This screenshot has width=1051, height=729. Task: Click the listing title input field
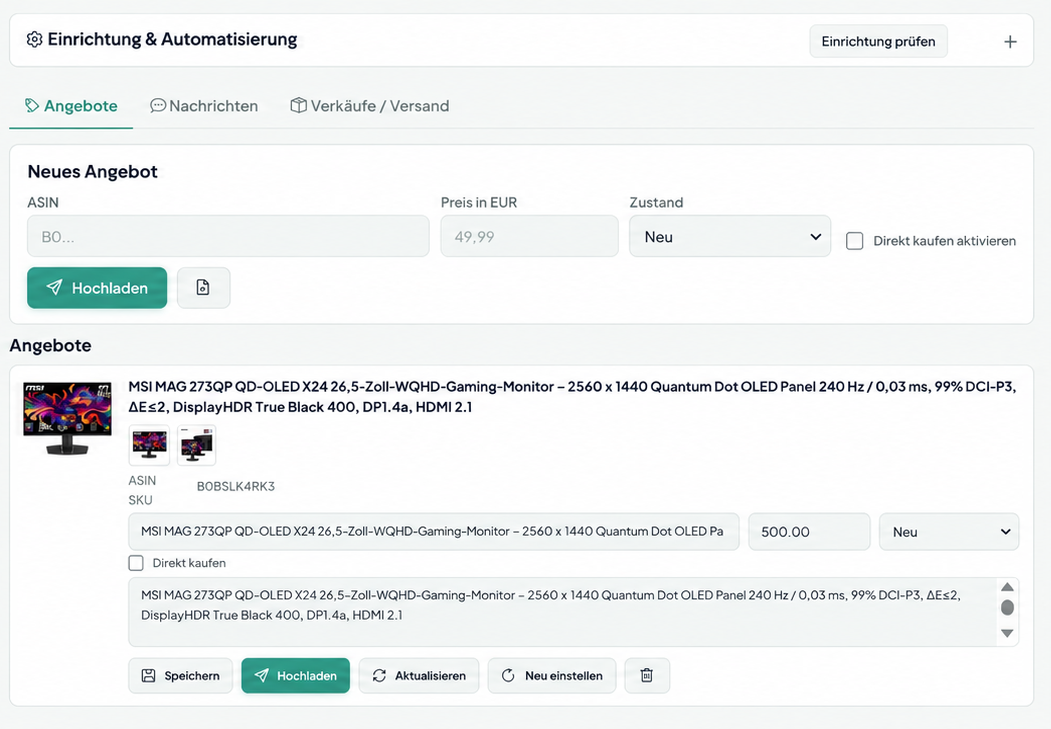pos(434,531)
